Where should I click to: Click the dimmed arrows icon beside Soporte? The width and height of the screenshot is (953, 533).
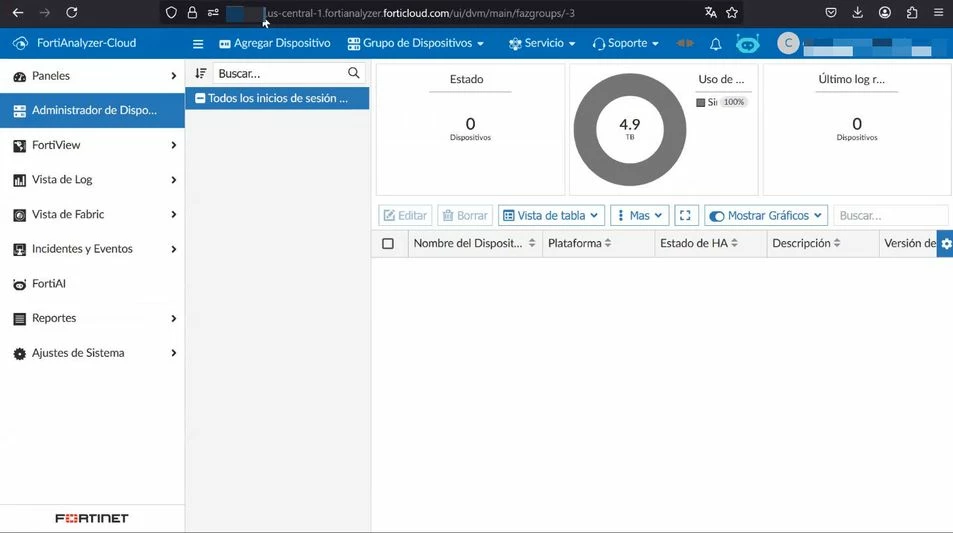point(685,43)
